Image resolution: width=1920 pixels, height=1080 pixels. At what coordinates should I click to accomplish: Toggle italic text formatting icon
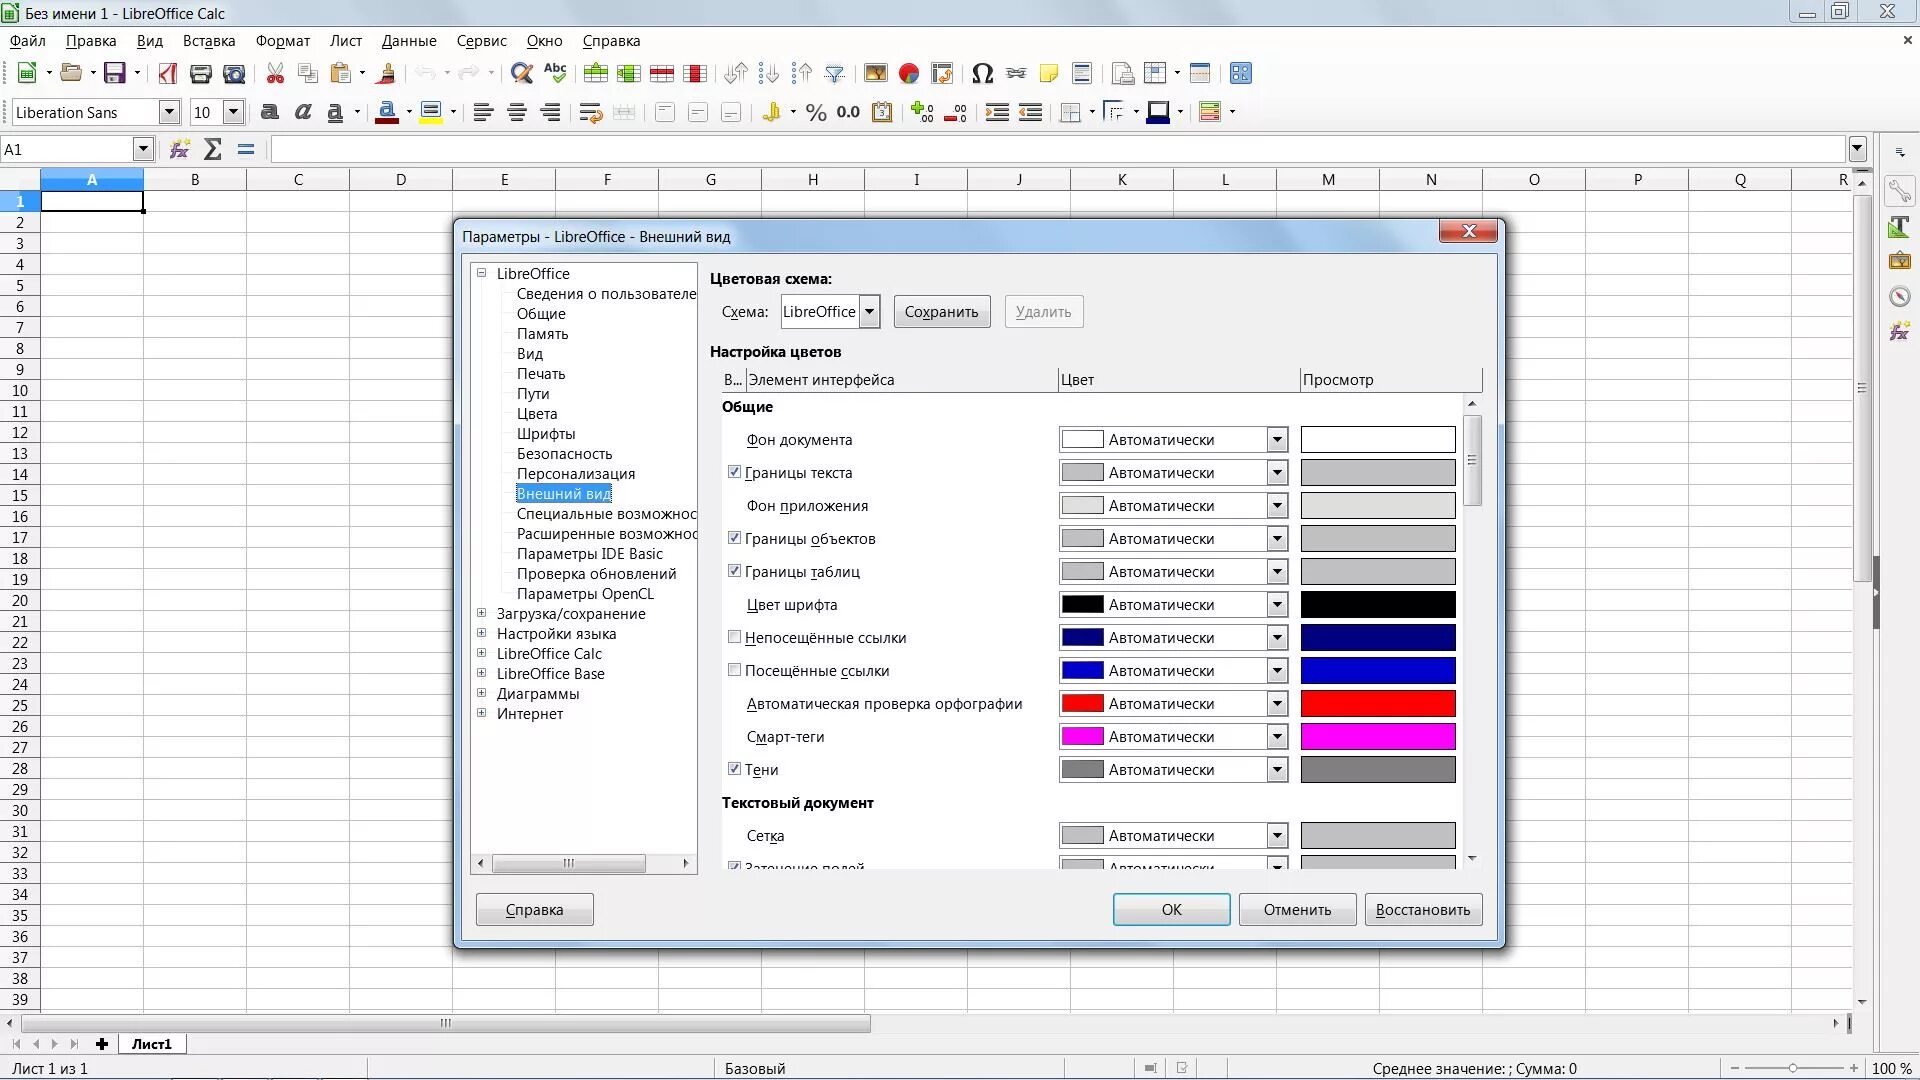303,112
